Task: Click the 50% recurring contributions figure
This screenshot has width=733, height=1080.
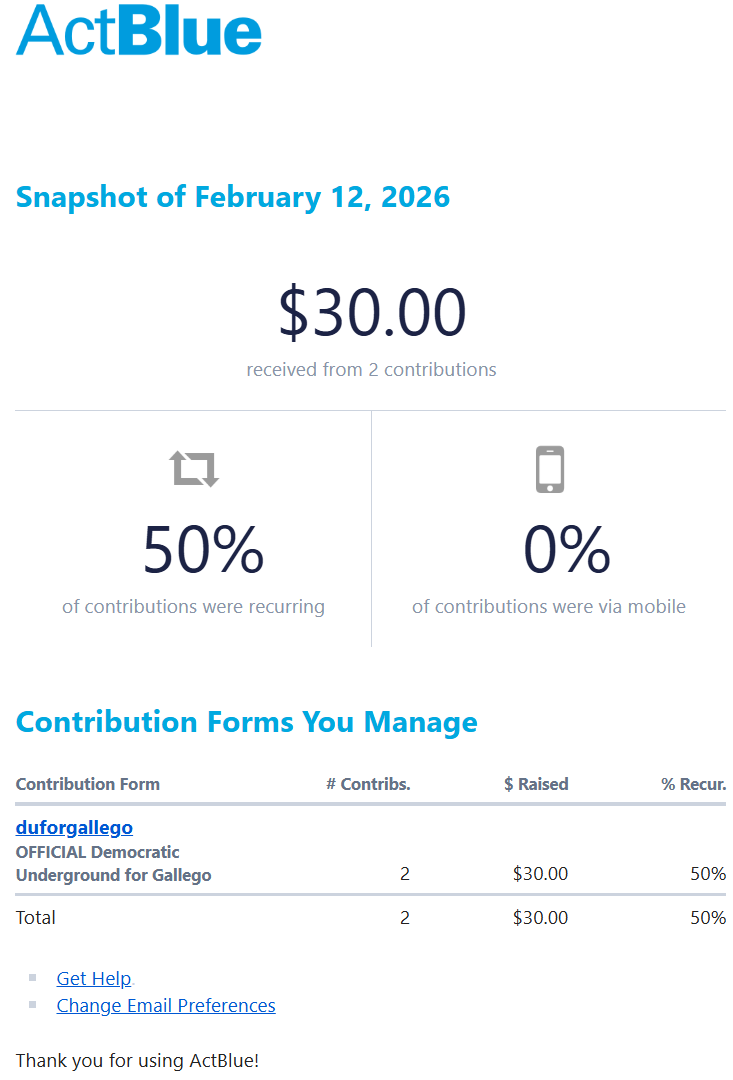Action: tap(203, 550)
